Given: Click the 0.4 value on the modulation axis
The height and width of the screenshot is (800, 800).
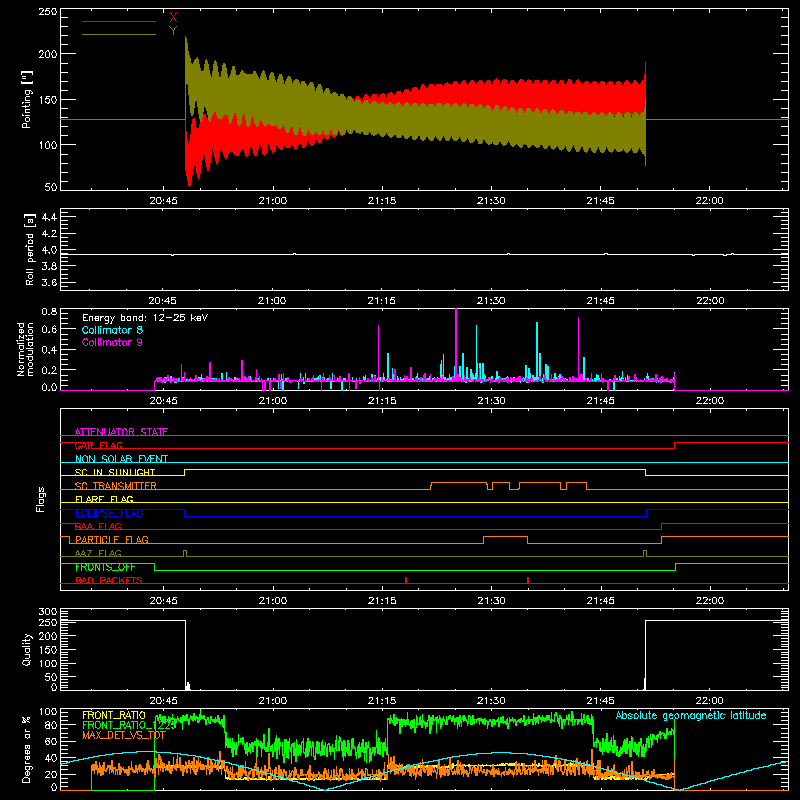Looking at the screenshot, I should click(x=49, y=350).
